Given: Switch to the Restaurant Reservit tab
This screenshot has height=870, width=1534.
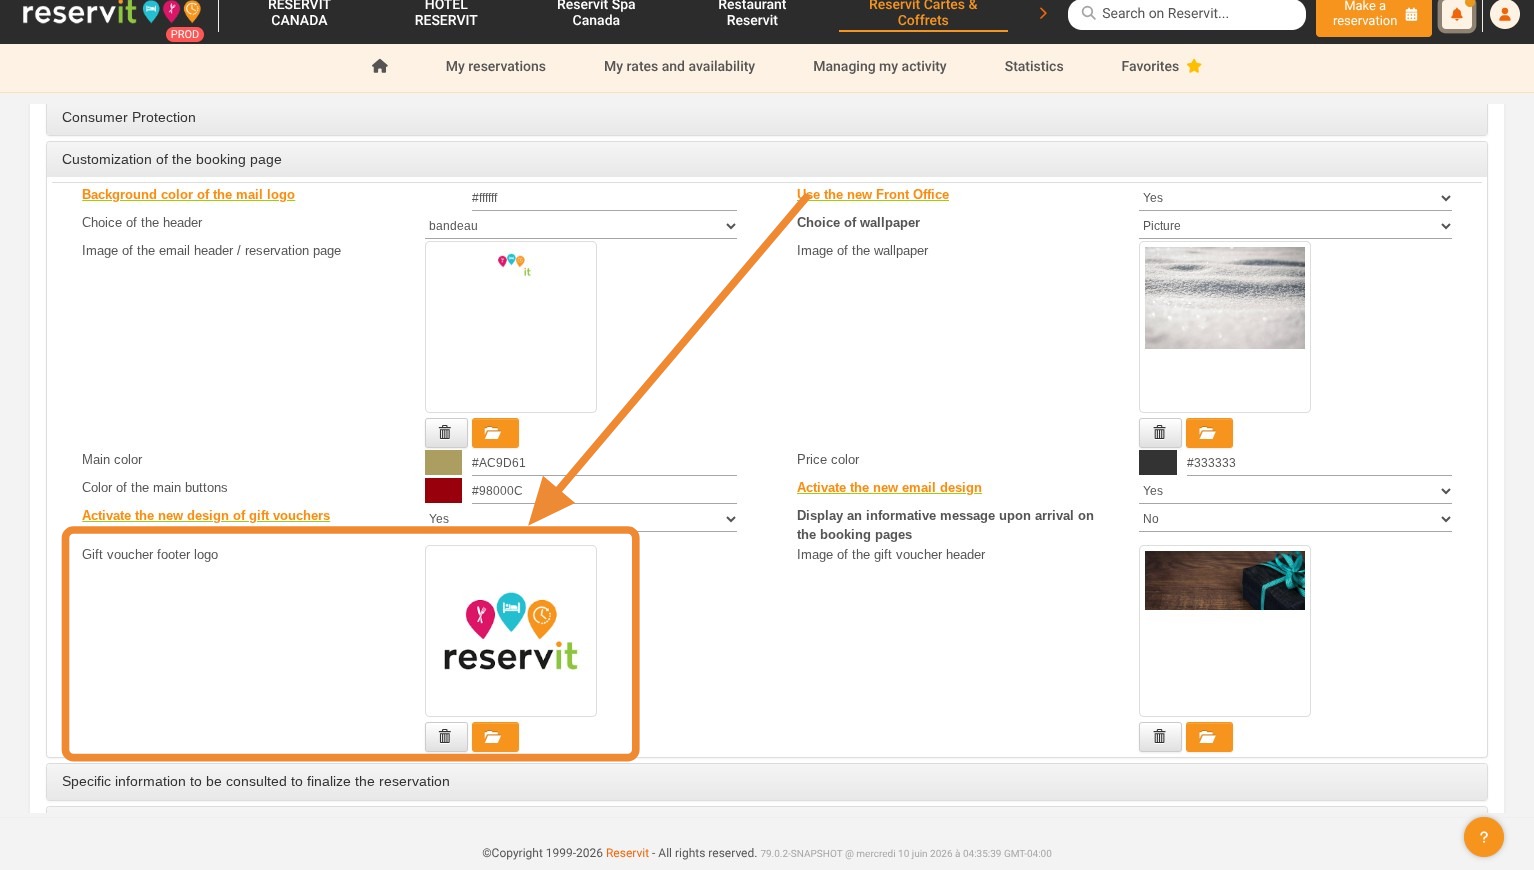Looking at the screenshot, I should click(x=752, y=14).
